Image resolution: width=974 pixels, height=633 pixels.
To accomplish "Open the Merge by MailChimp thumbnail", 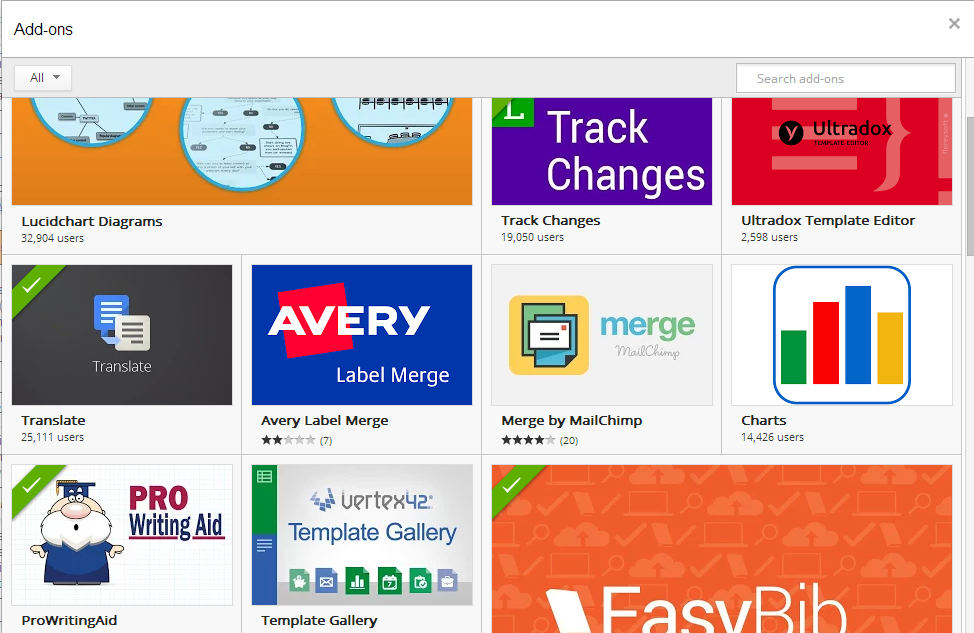I will (x=601, y=335).
